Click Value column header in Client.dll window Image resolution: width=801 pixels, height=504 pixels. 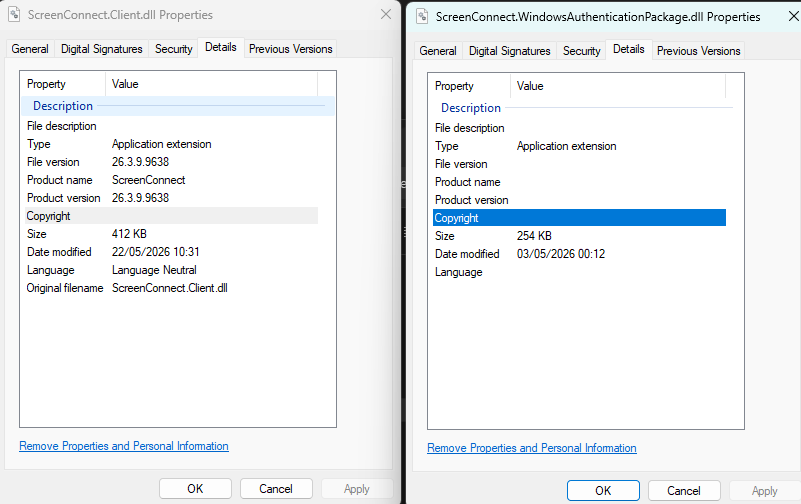[211, 84]
